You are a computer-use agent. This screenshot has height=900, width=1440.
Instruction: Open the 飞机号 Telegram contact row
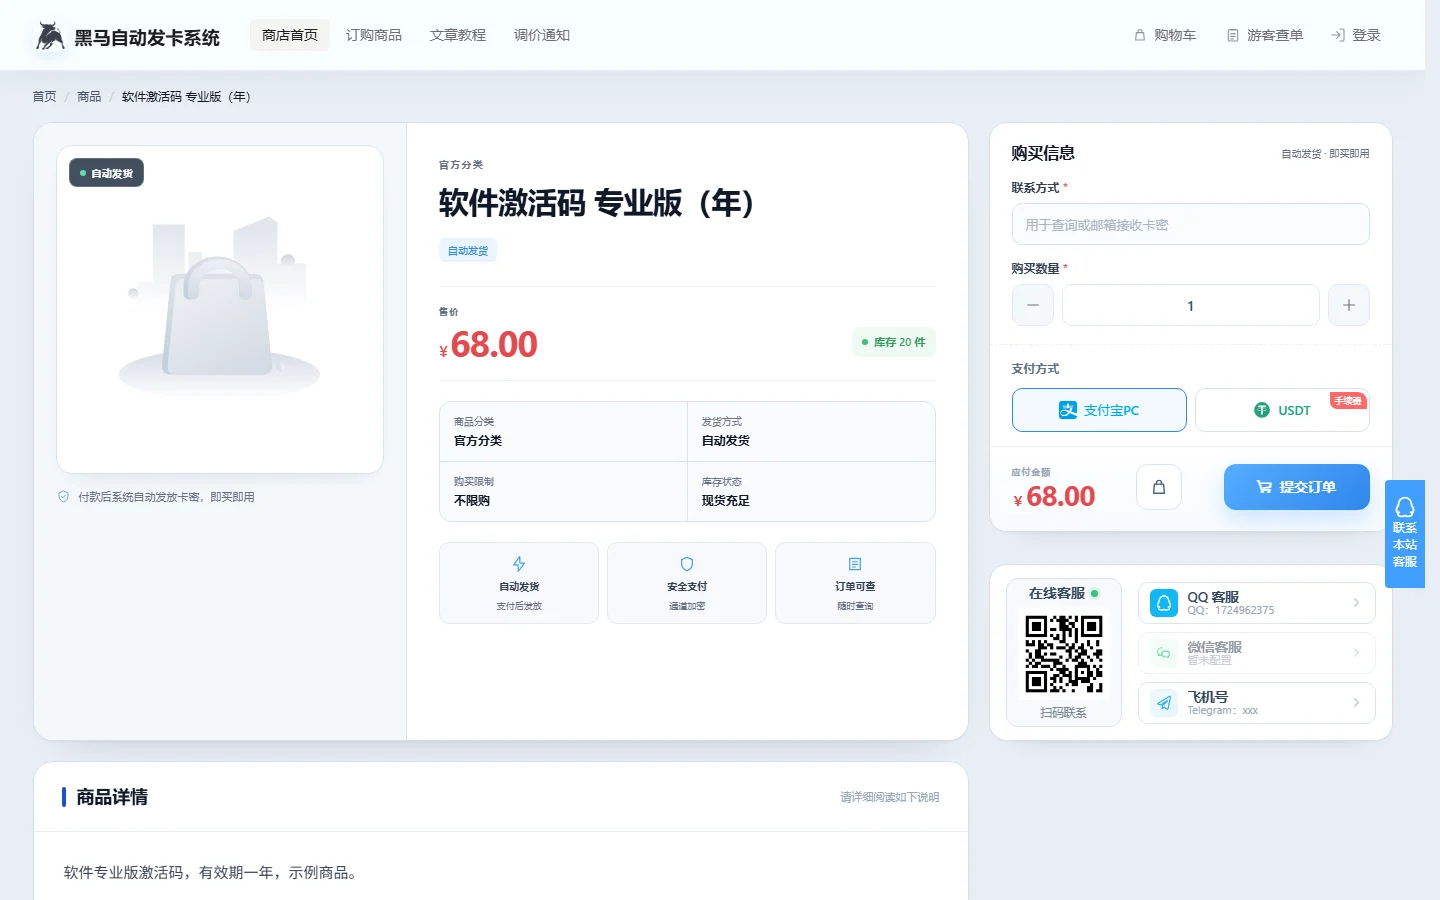coord(1257,703)
